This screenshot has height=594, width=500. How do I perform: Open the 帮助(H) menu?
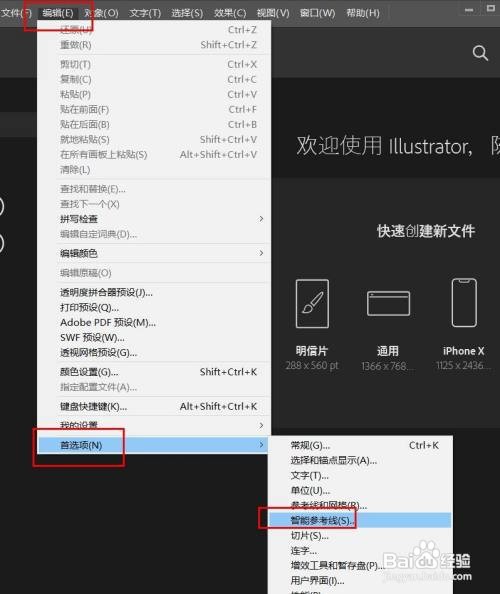coord(363,13)
